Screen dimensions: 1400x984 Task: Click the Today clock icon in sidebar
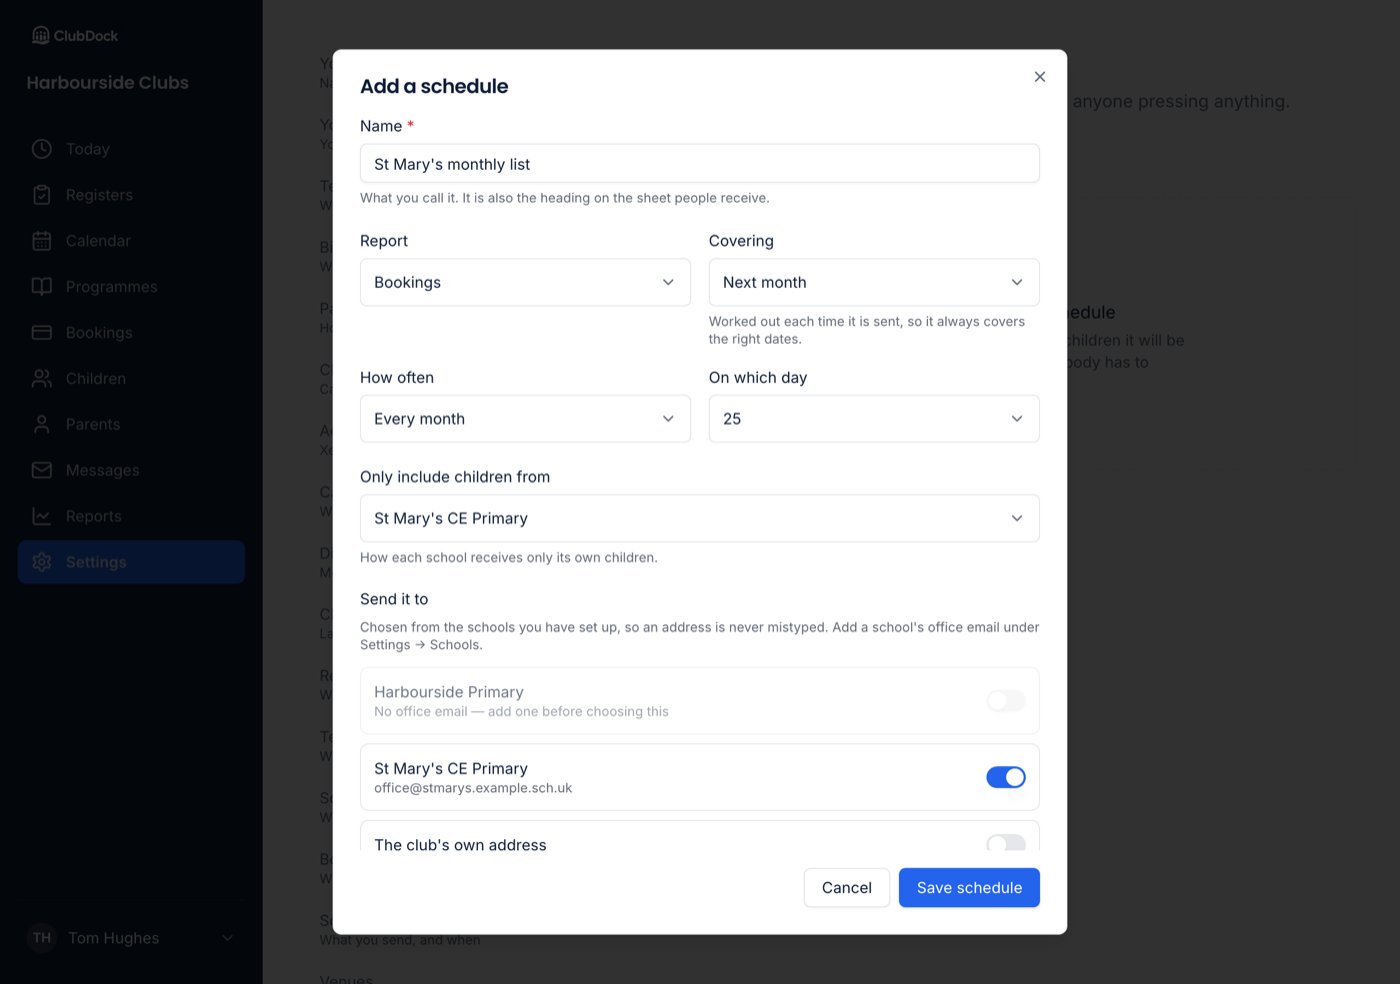pos(42,149)
